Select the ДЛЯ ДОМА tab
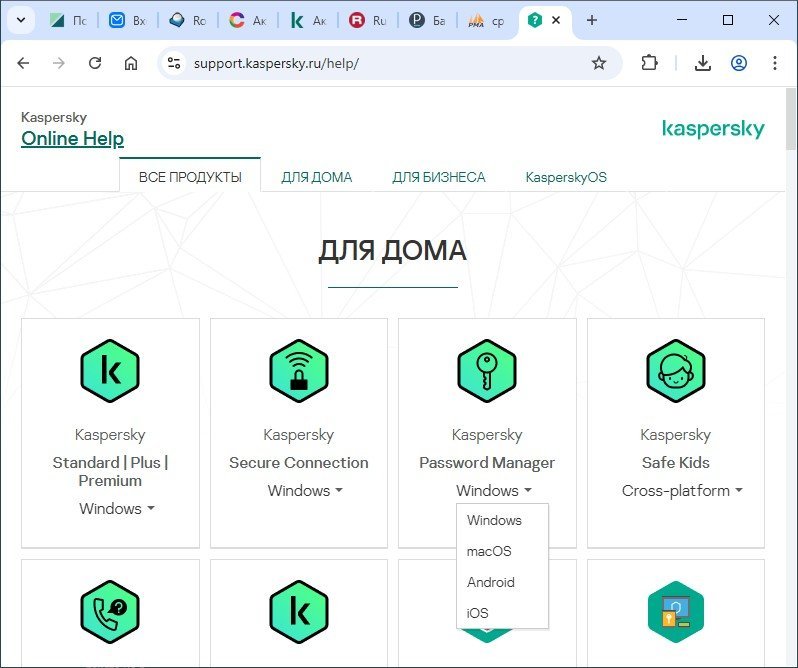 coord(317,177)
